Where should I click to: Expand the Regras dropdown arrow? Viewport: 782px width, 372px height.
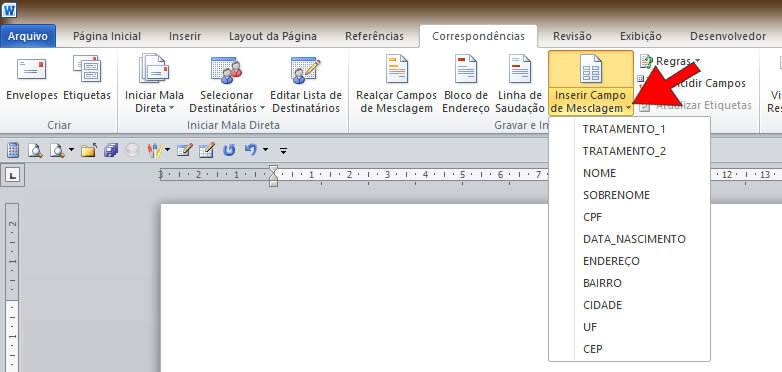(697, 62)
